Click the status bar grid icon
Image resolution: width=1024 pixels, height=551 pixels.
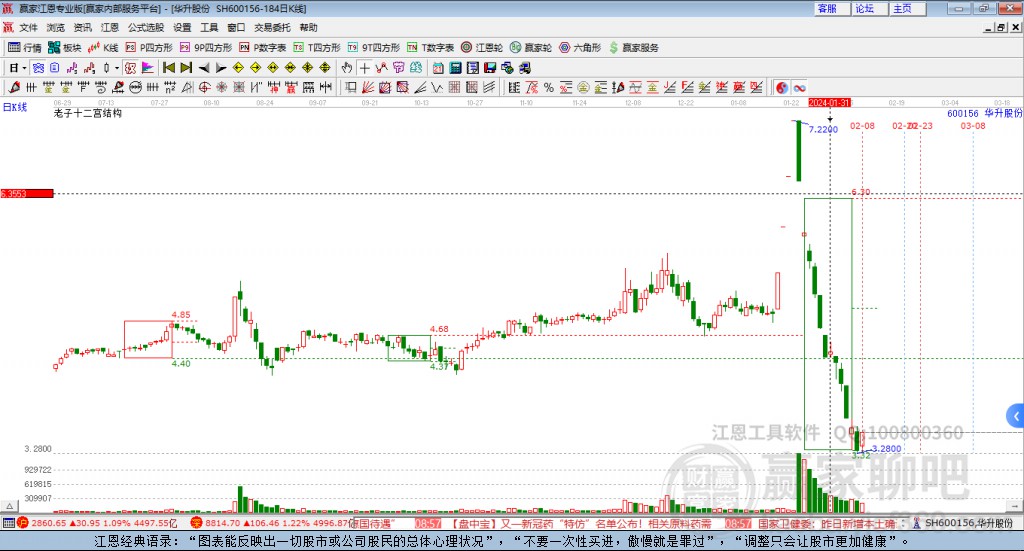(8, 523)
